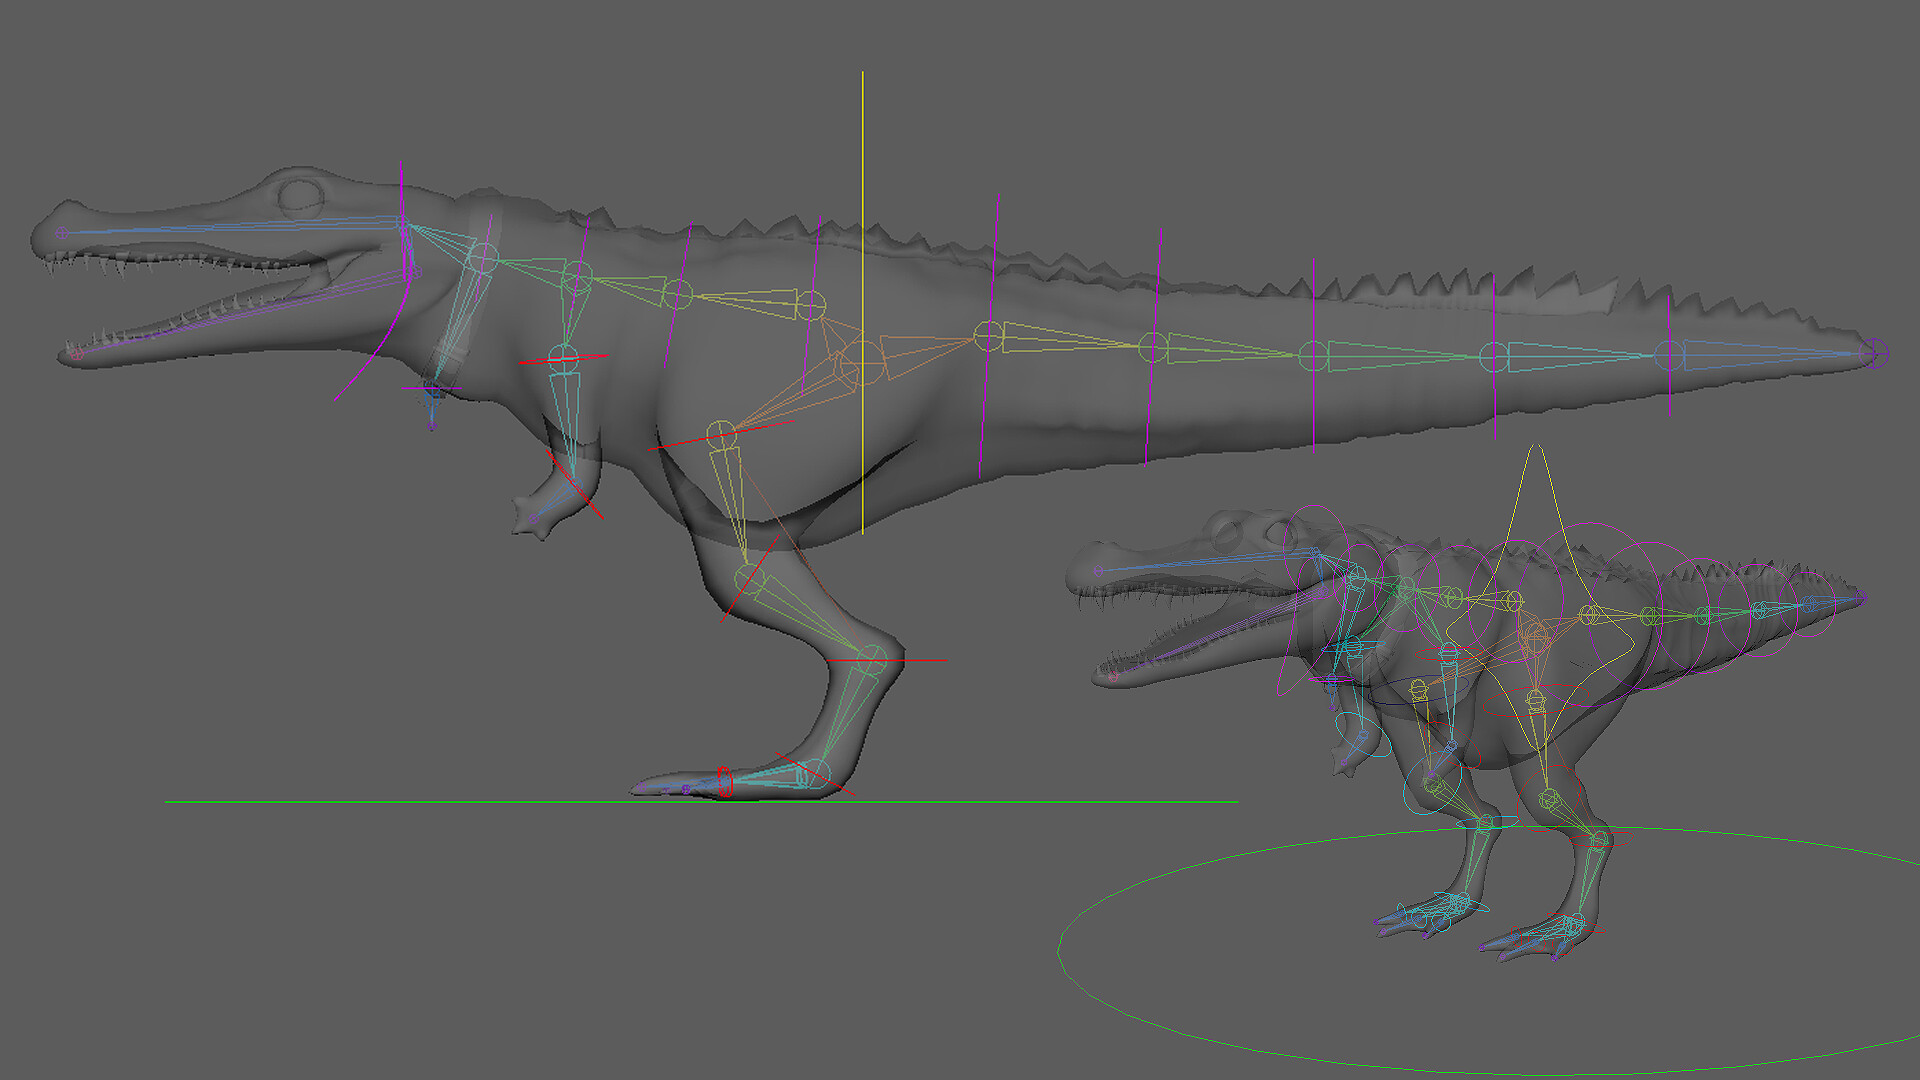The image size is (1920, 1080).
Task: Select the tail tip joint
Action: (1875, 352)
